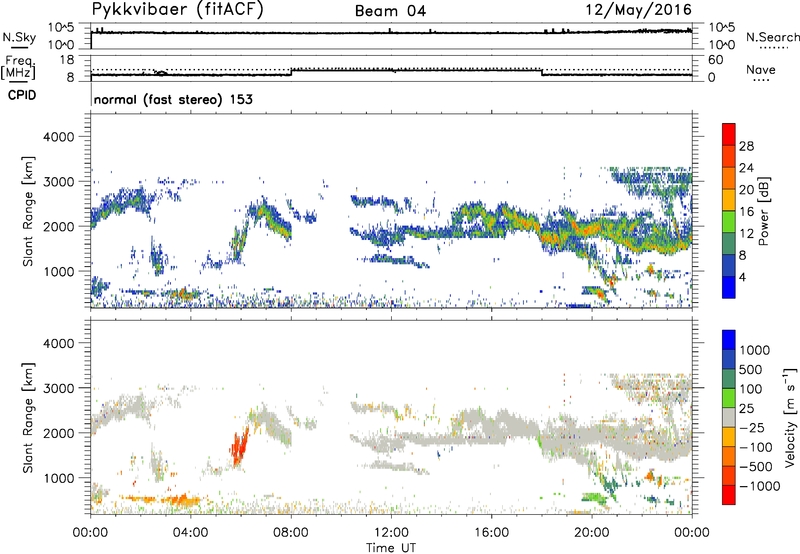Click the "-1000" Velocity colorbar tick label
Screen dimensions: 800x554
coord(760,486)
